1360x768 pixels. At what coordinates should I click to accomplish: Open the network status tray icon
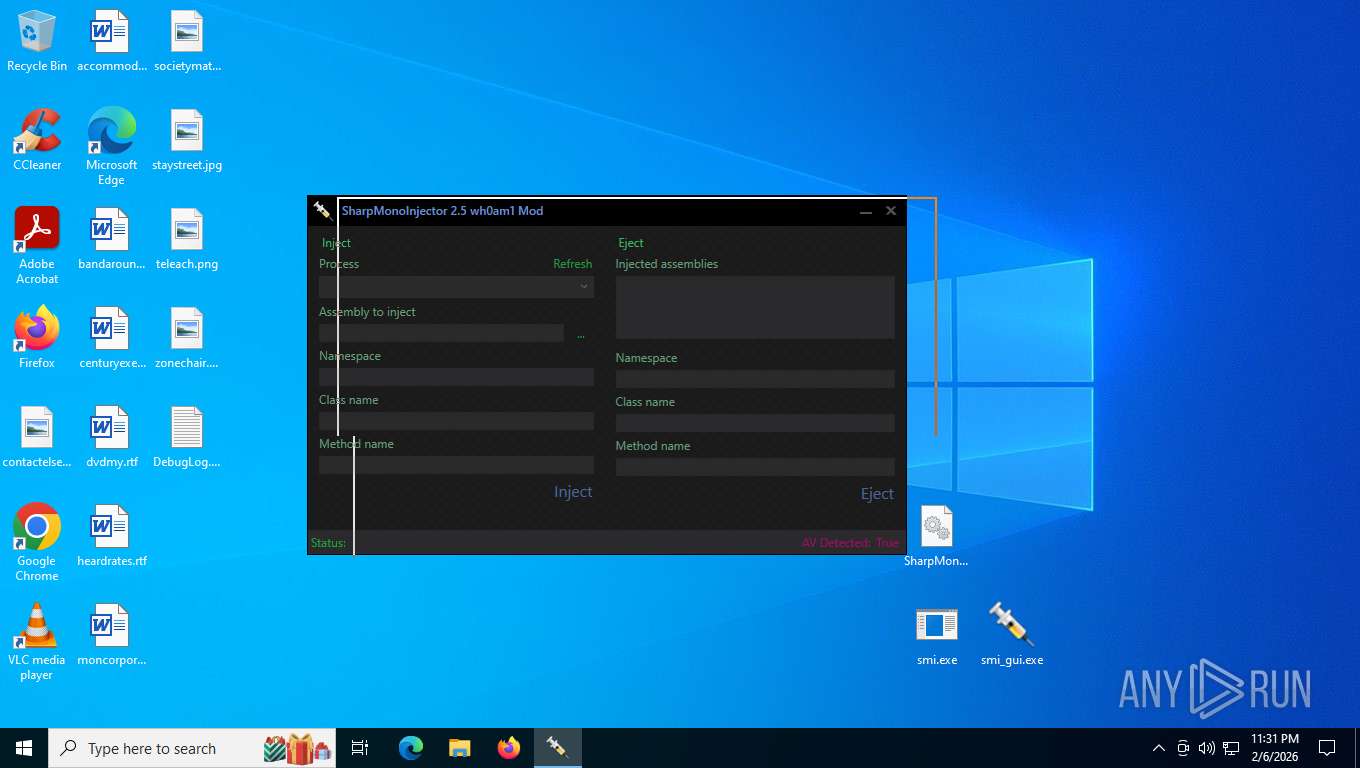pyautogui.click(x=1231, y=748)
